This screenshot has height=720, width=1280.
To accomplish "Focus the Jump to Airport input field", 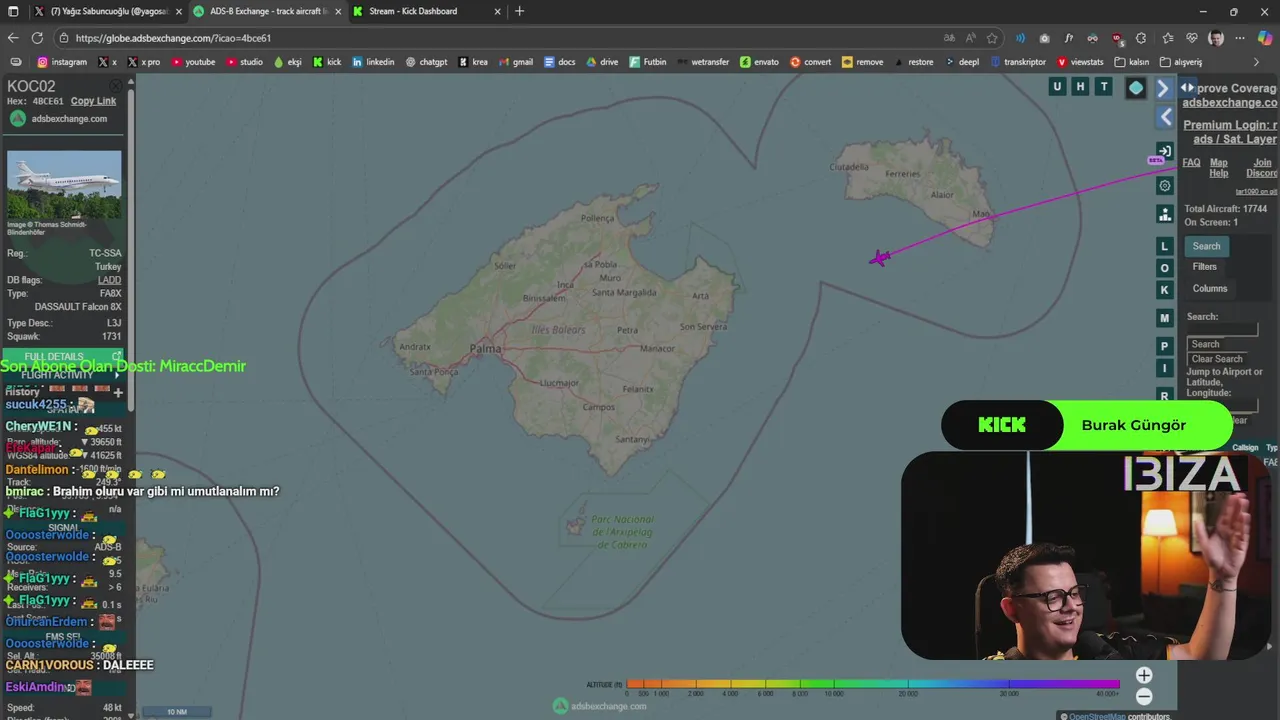I will point(1222,404).
